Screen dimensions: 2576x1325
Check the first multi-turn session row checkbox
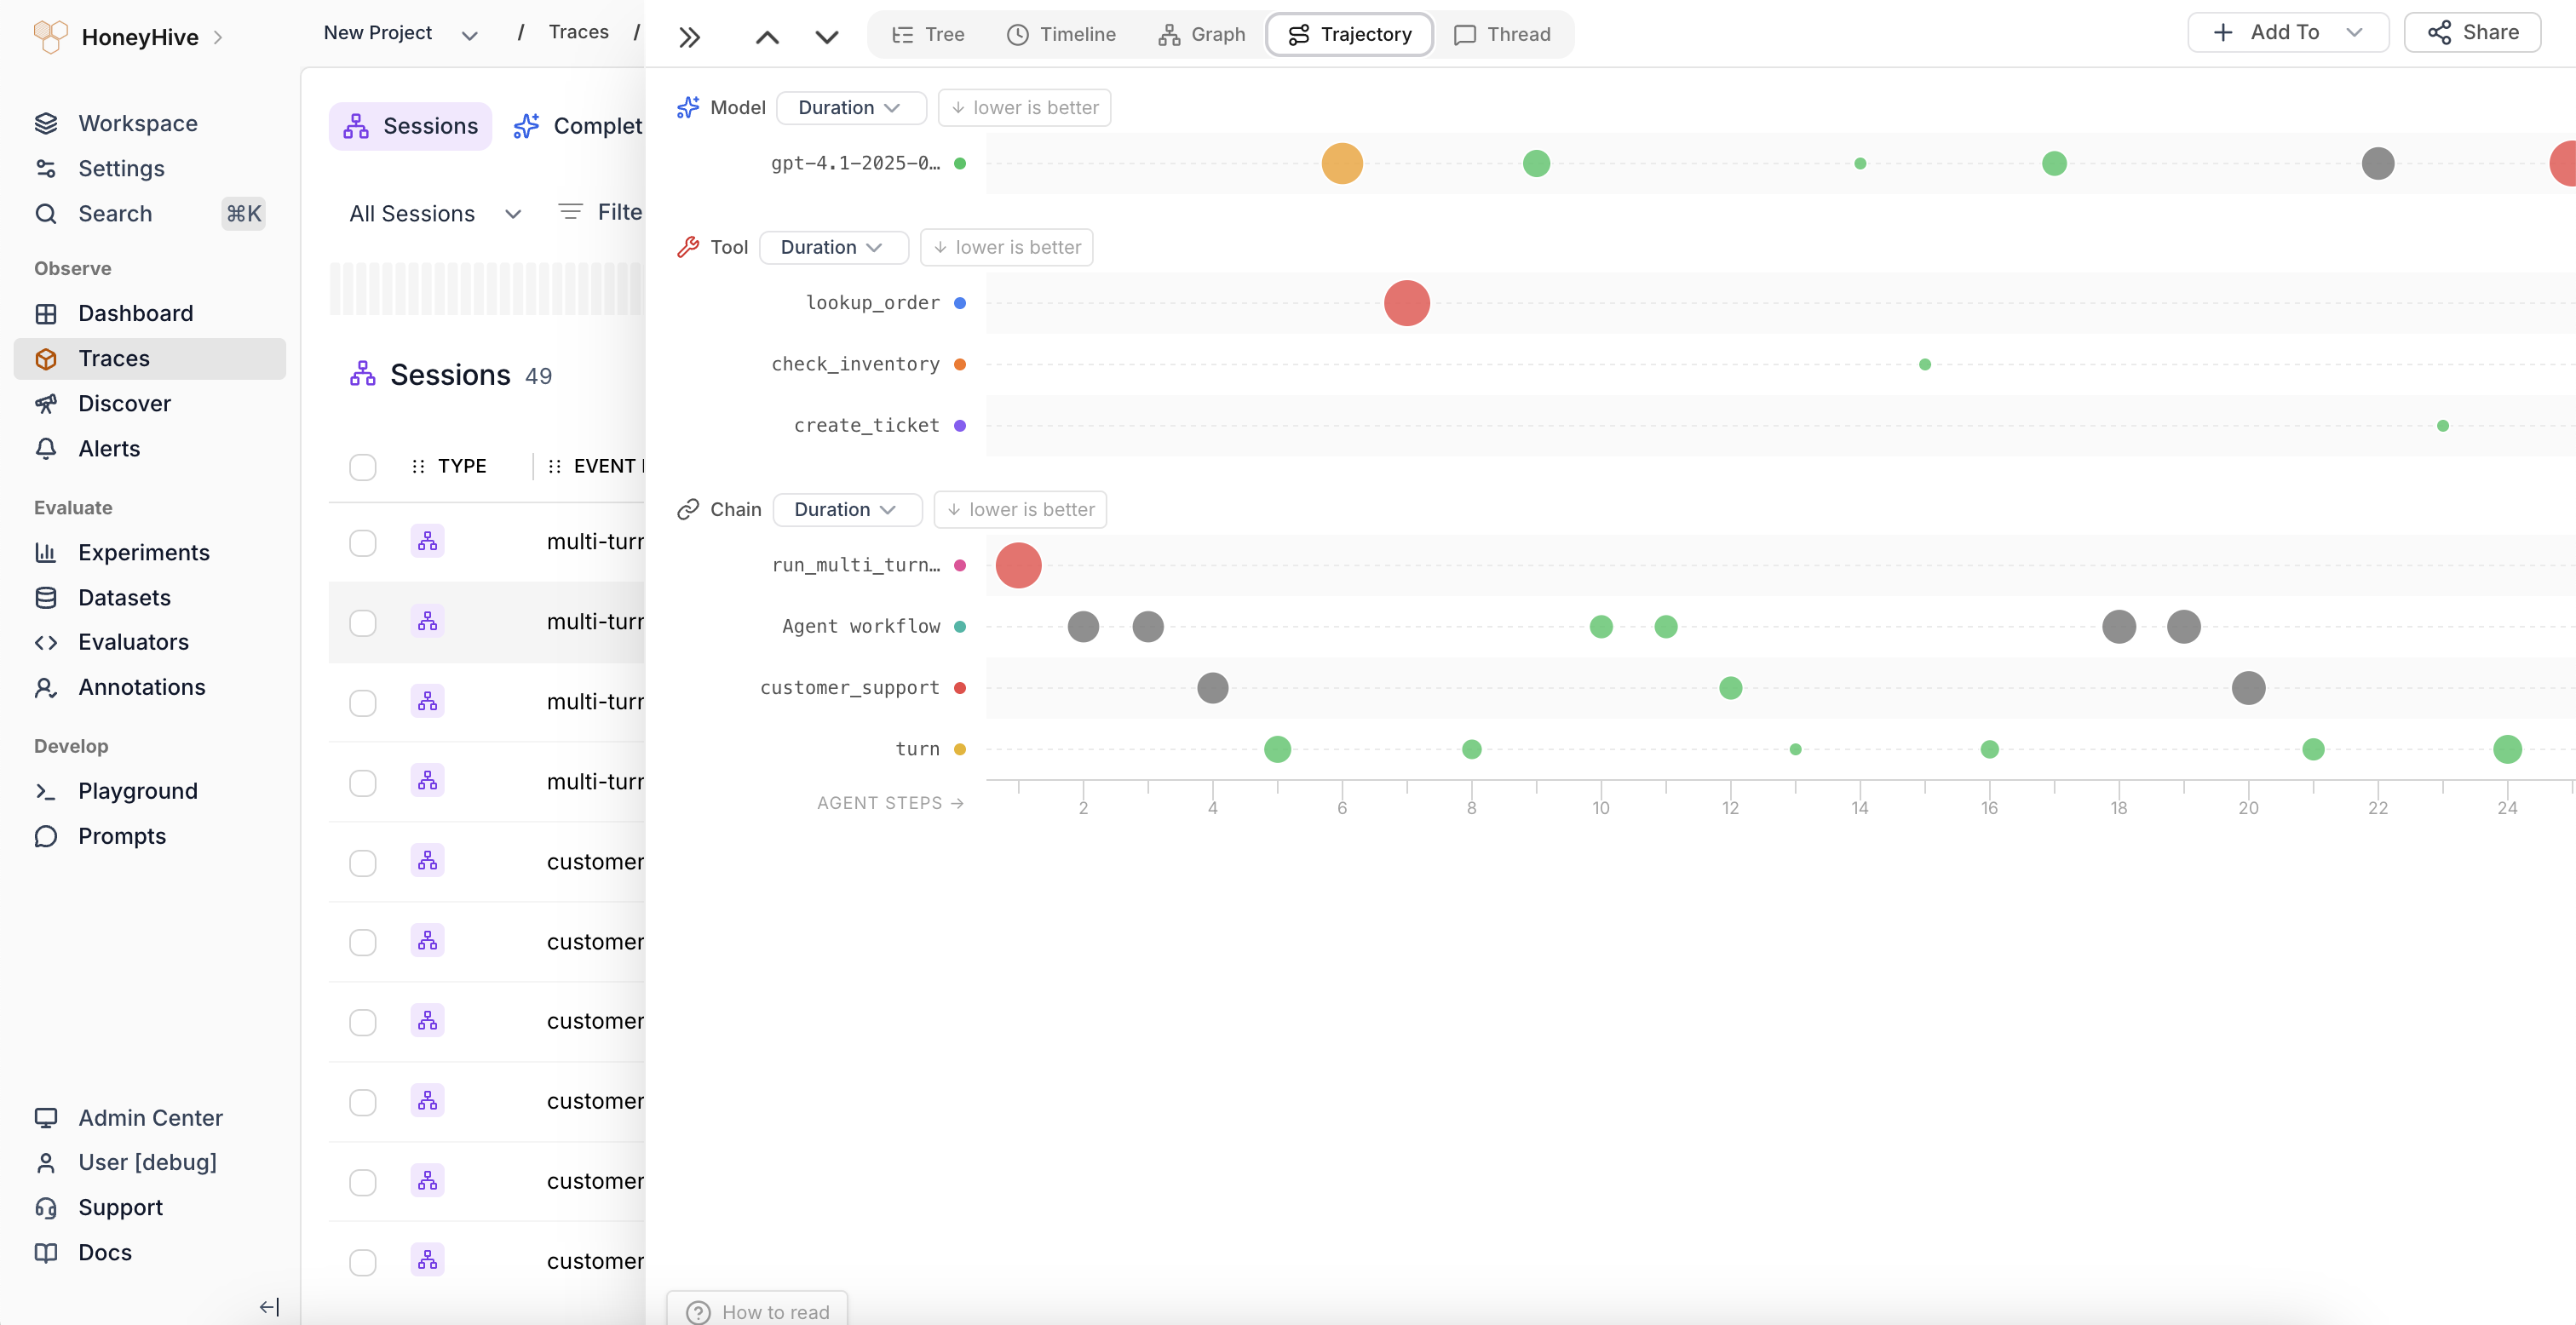pos(363,543)
